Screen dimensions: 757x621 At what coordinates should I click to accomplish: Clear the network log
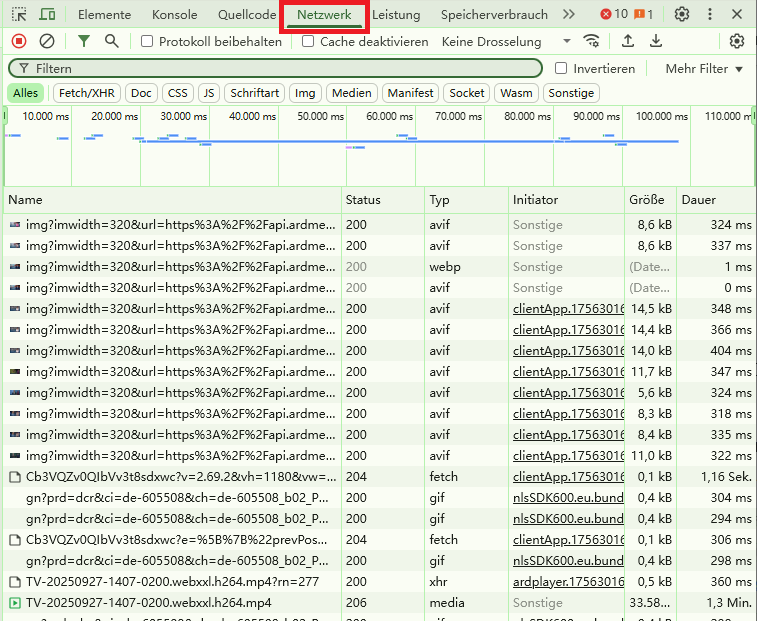pos(47,41)
